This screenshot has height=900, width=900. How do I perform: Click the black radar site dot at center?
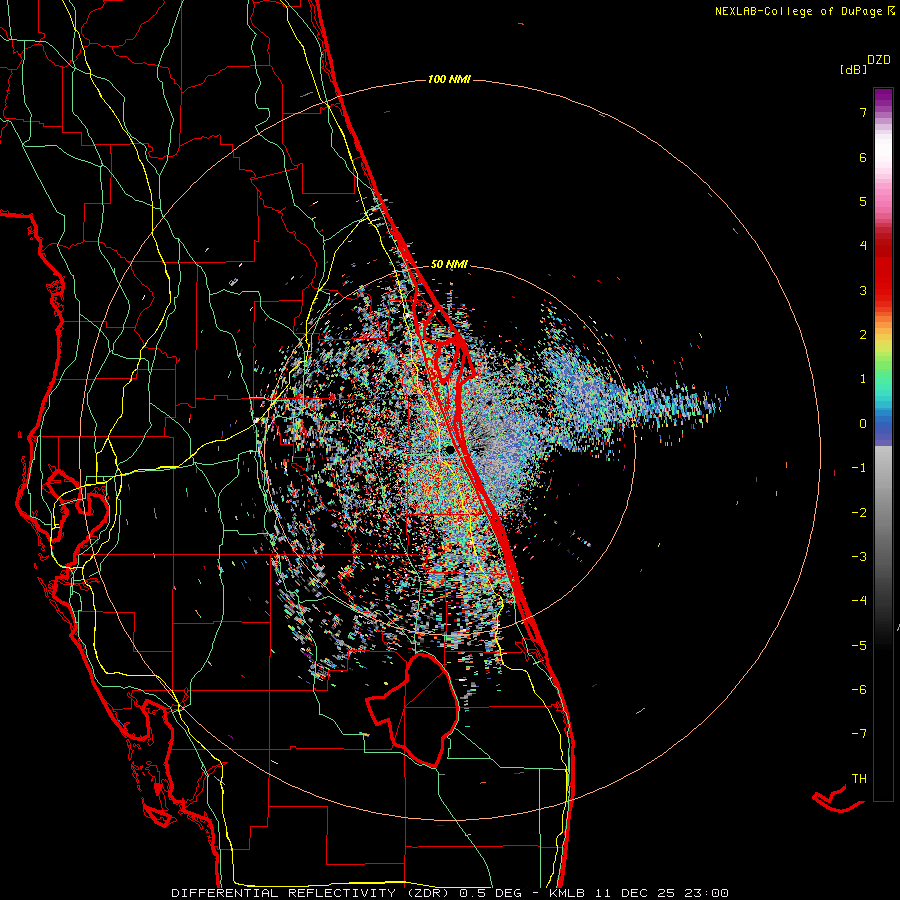(x=450, y=449)
